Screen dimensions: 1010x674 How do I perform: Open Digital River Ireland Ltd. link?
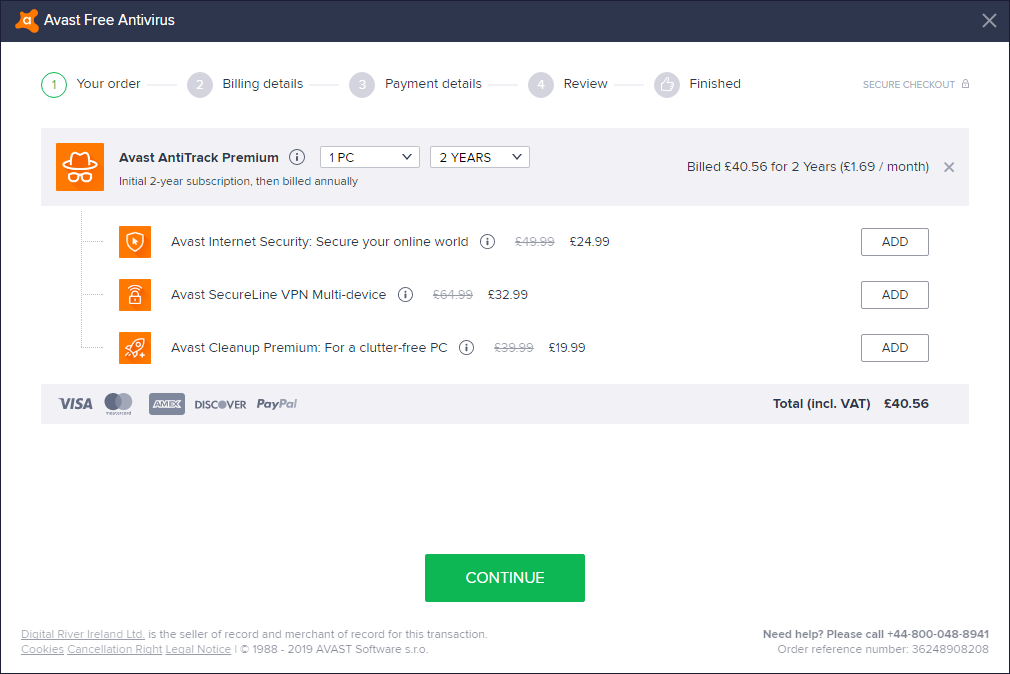(83, 634)
